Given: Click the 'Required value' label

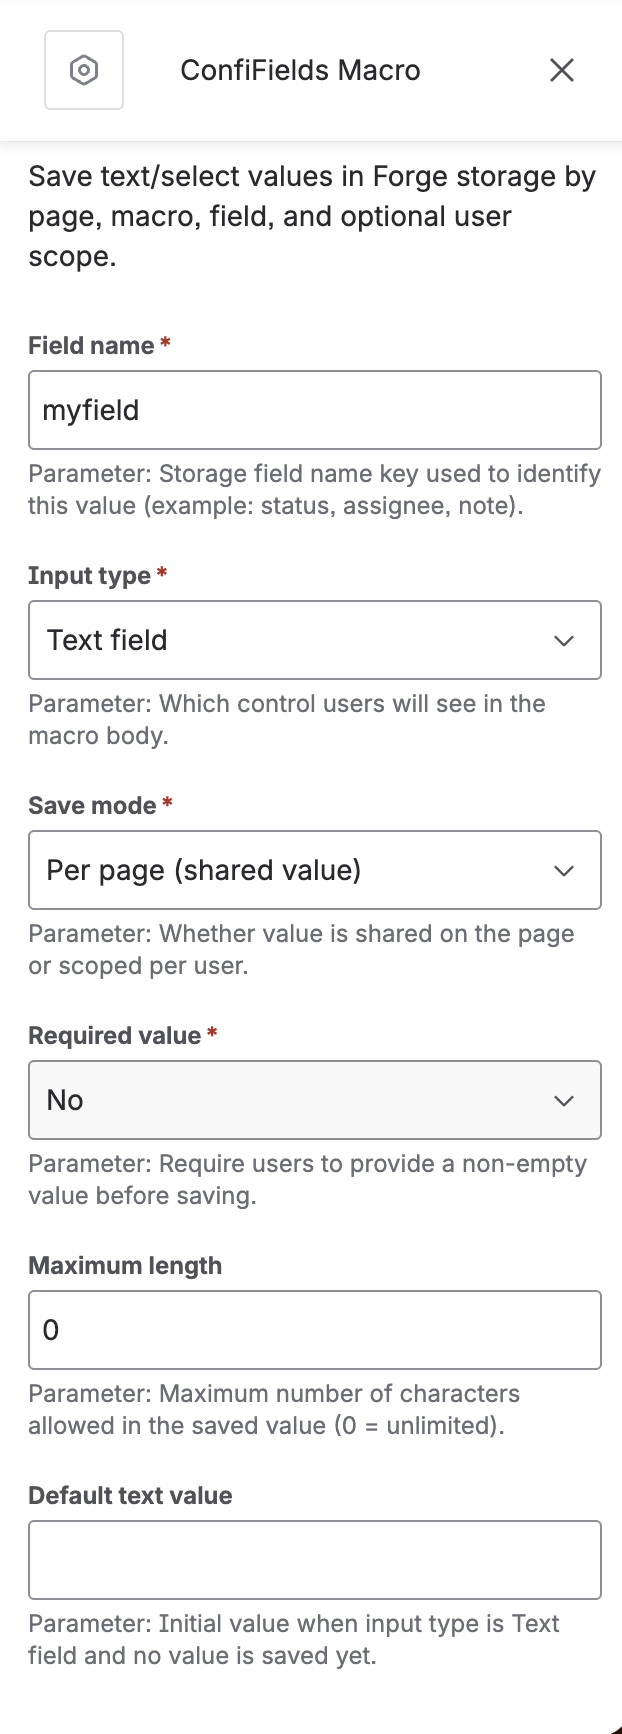Looking at the screenshot, I should (x=114, y=1036).
